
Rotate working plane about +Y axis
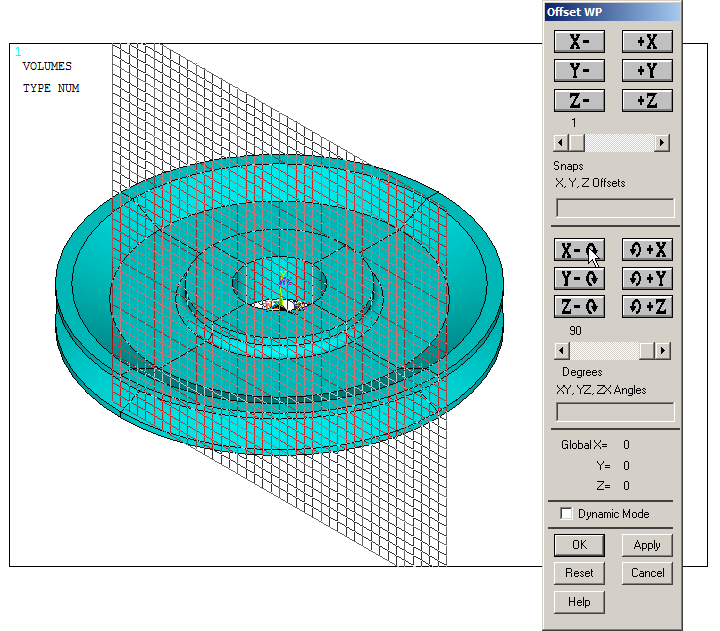(647, 278)
